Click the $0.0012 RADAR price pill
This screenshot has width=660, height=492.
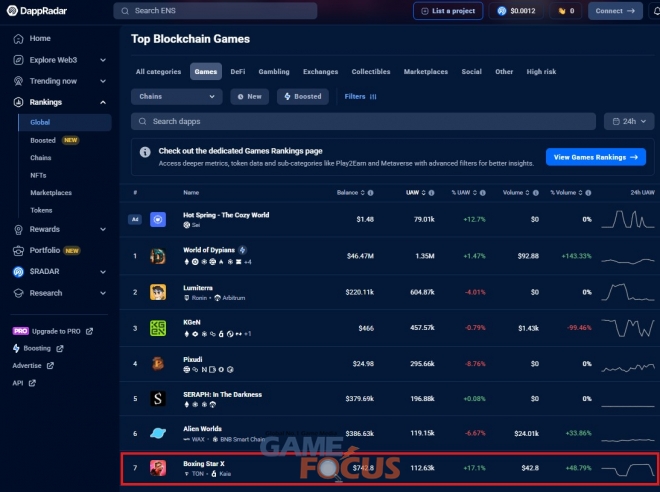[516, 11]
